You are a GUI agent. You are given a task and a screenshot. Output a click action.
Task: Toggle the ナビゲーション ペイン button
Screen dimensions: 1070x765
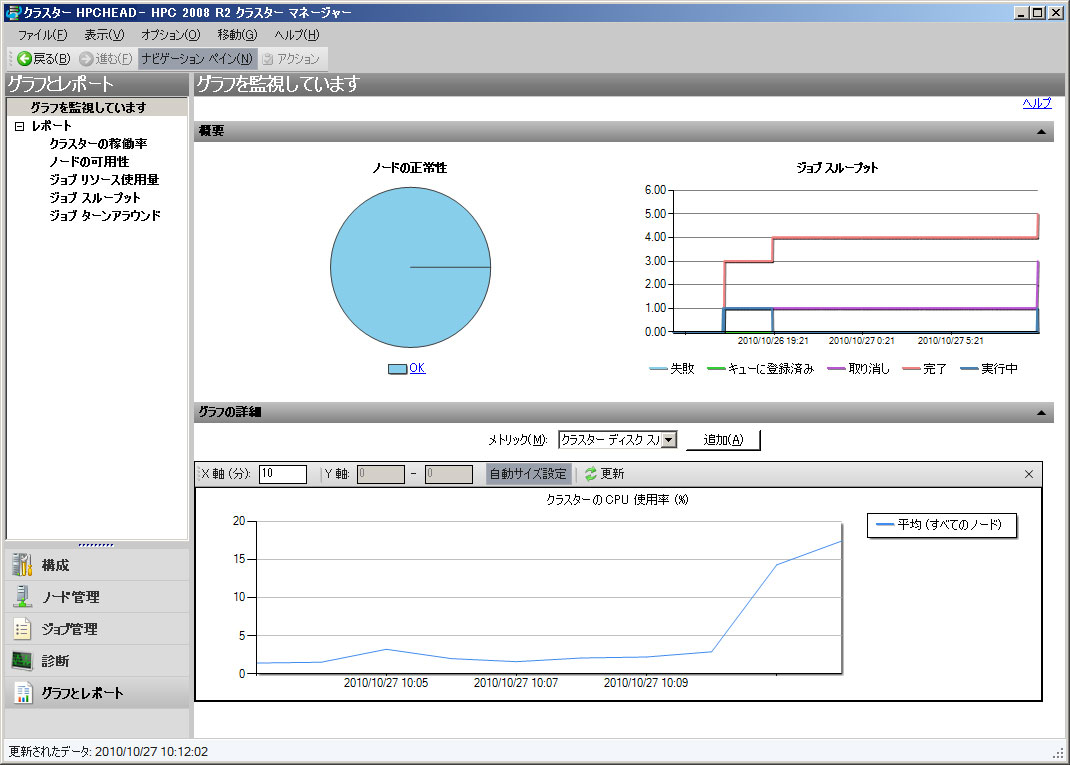click(197, 59)
